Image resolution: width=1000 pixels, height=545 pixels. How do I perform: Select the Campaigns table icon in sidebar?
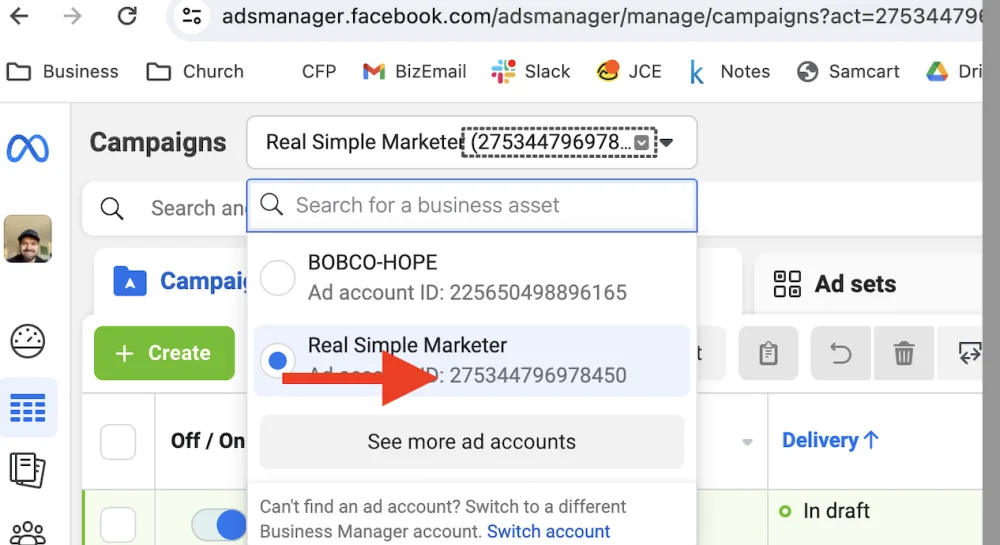[28, 408]
